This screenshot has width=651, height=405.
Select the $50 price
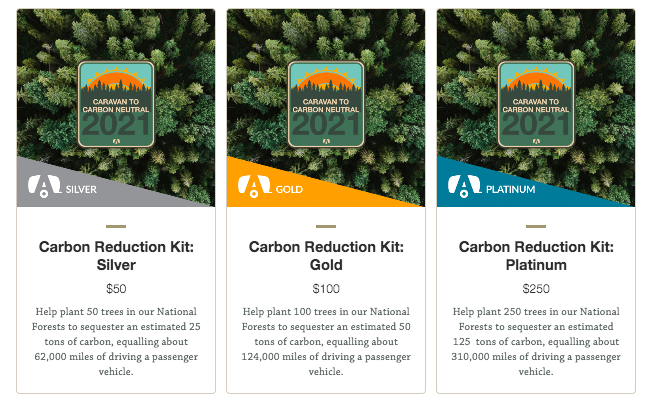pyautogui.click(x=116, y=289)
